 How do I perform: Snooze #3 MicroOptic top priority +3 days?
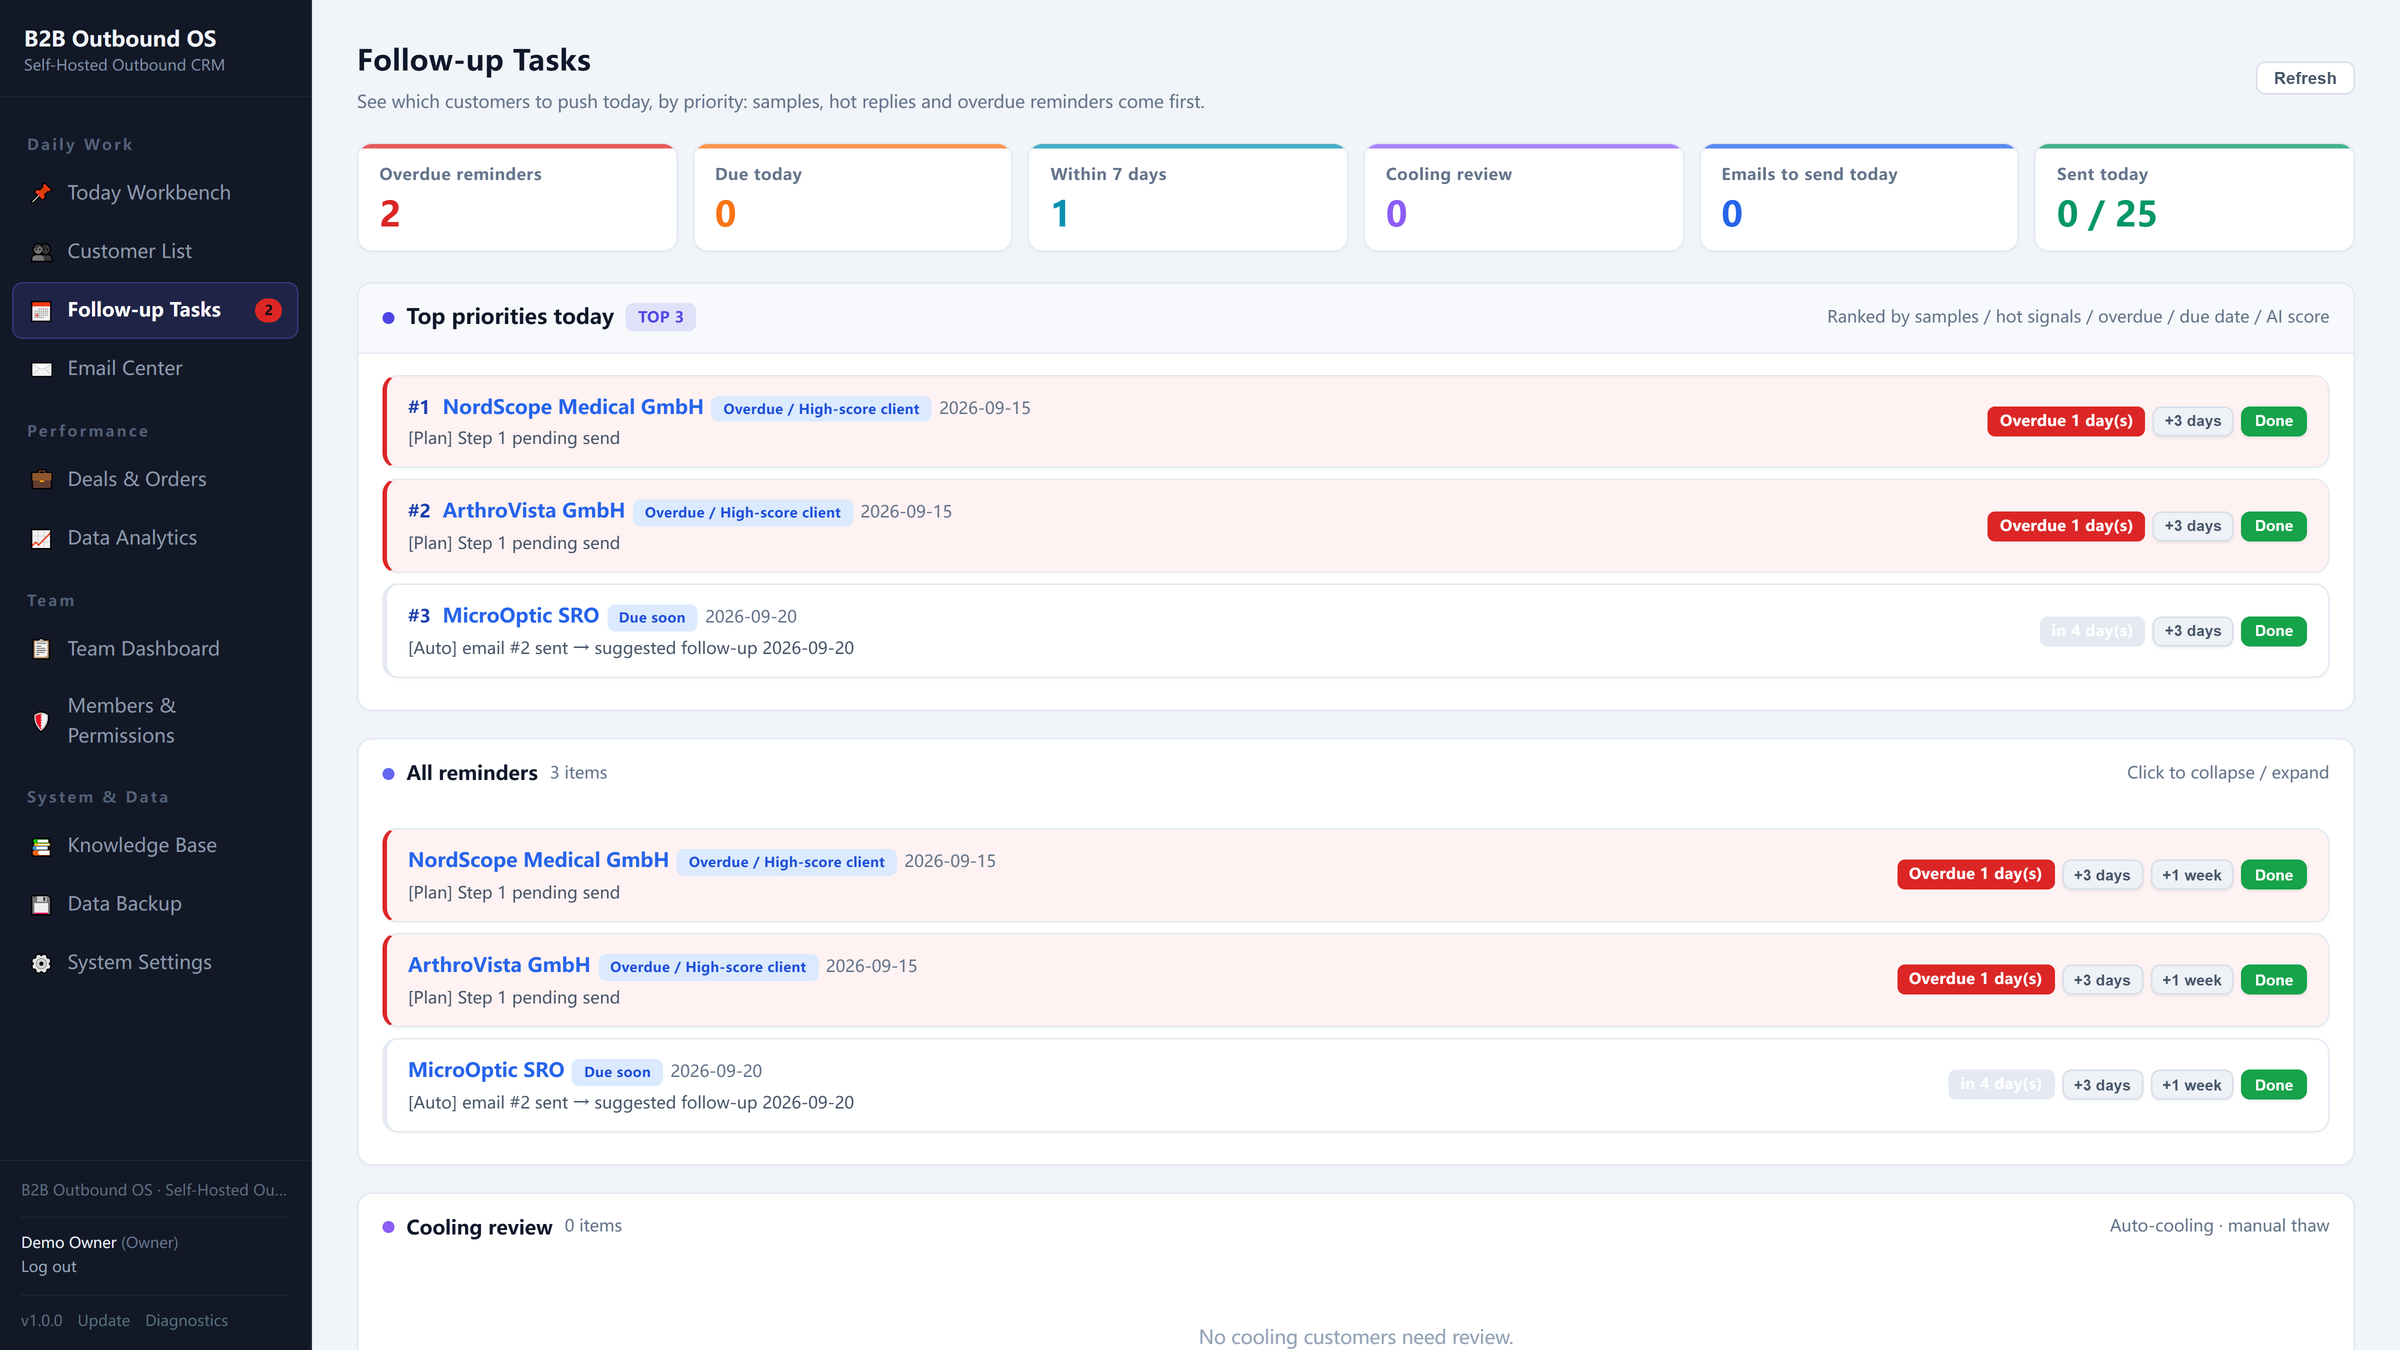coord(2192,631)
